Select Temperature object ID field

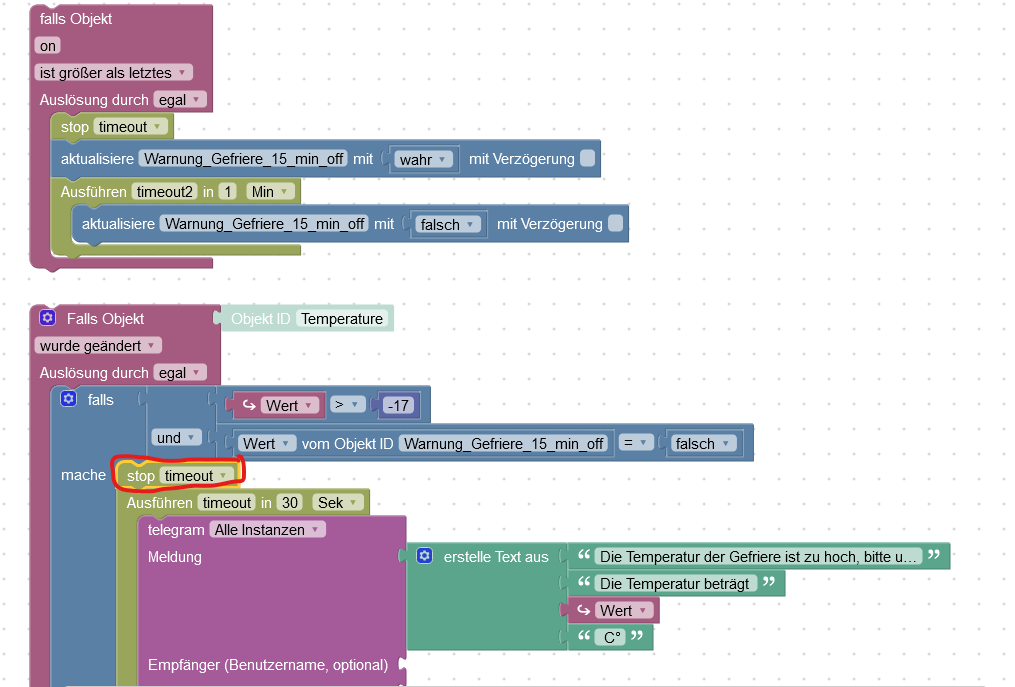tap(342, 319)
